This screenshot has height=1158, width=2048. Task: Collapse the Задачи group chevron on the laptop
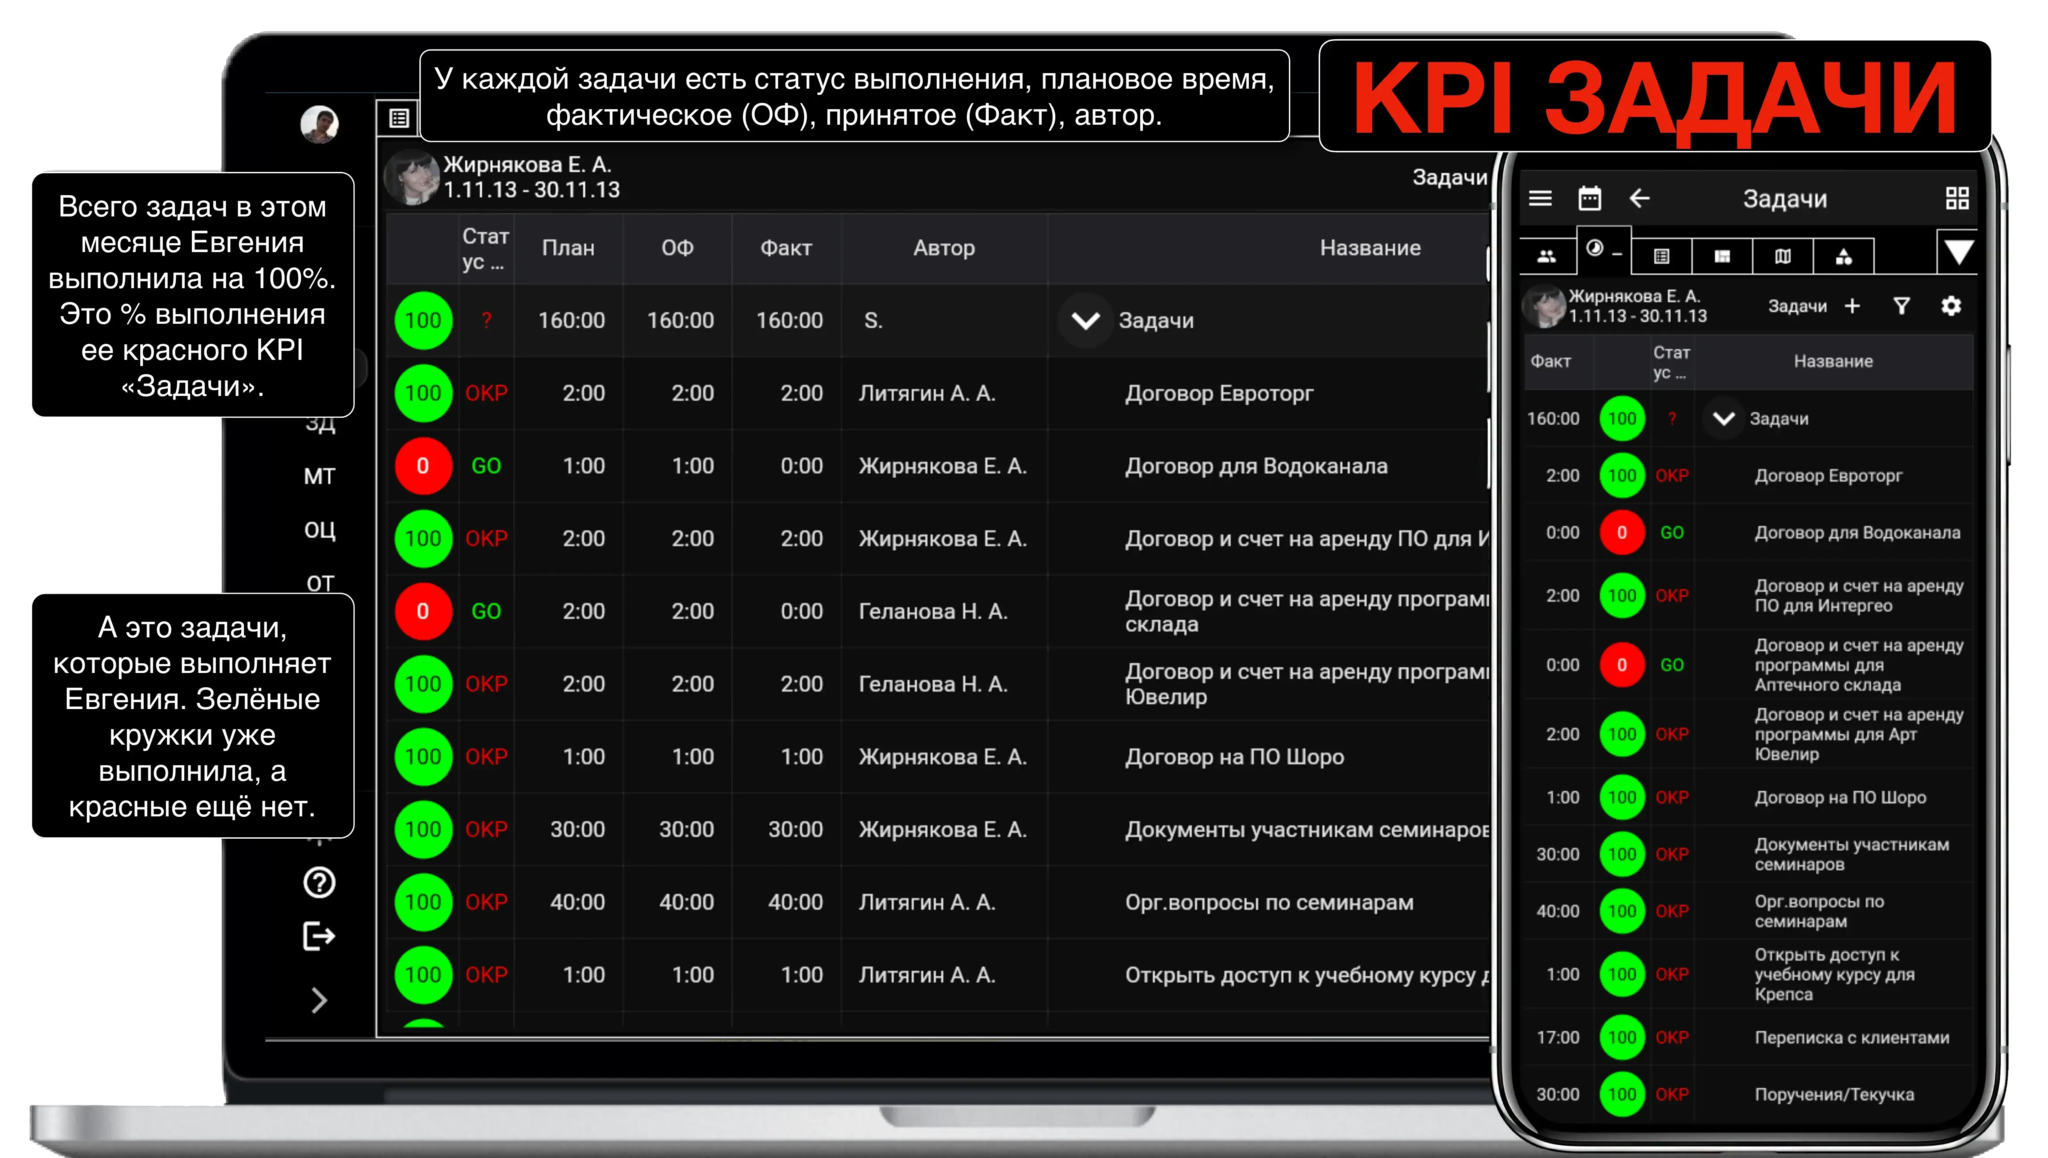tap(1085, 321)
